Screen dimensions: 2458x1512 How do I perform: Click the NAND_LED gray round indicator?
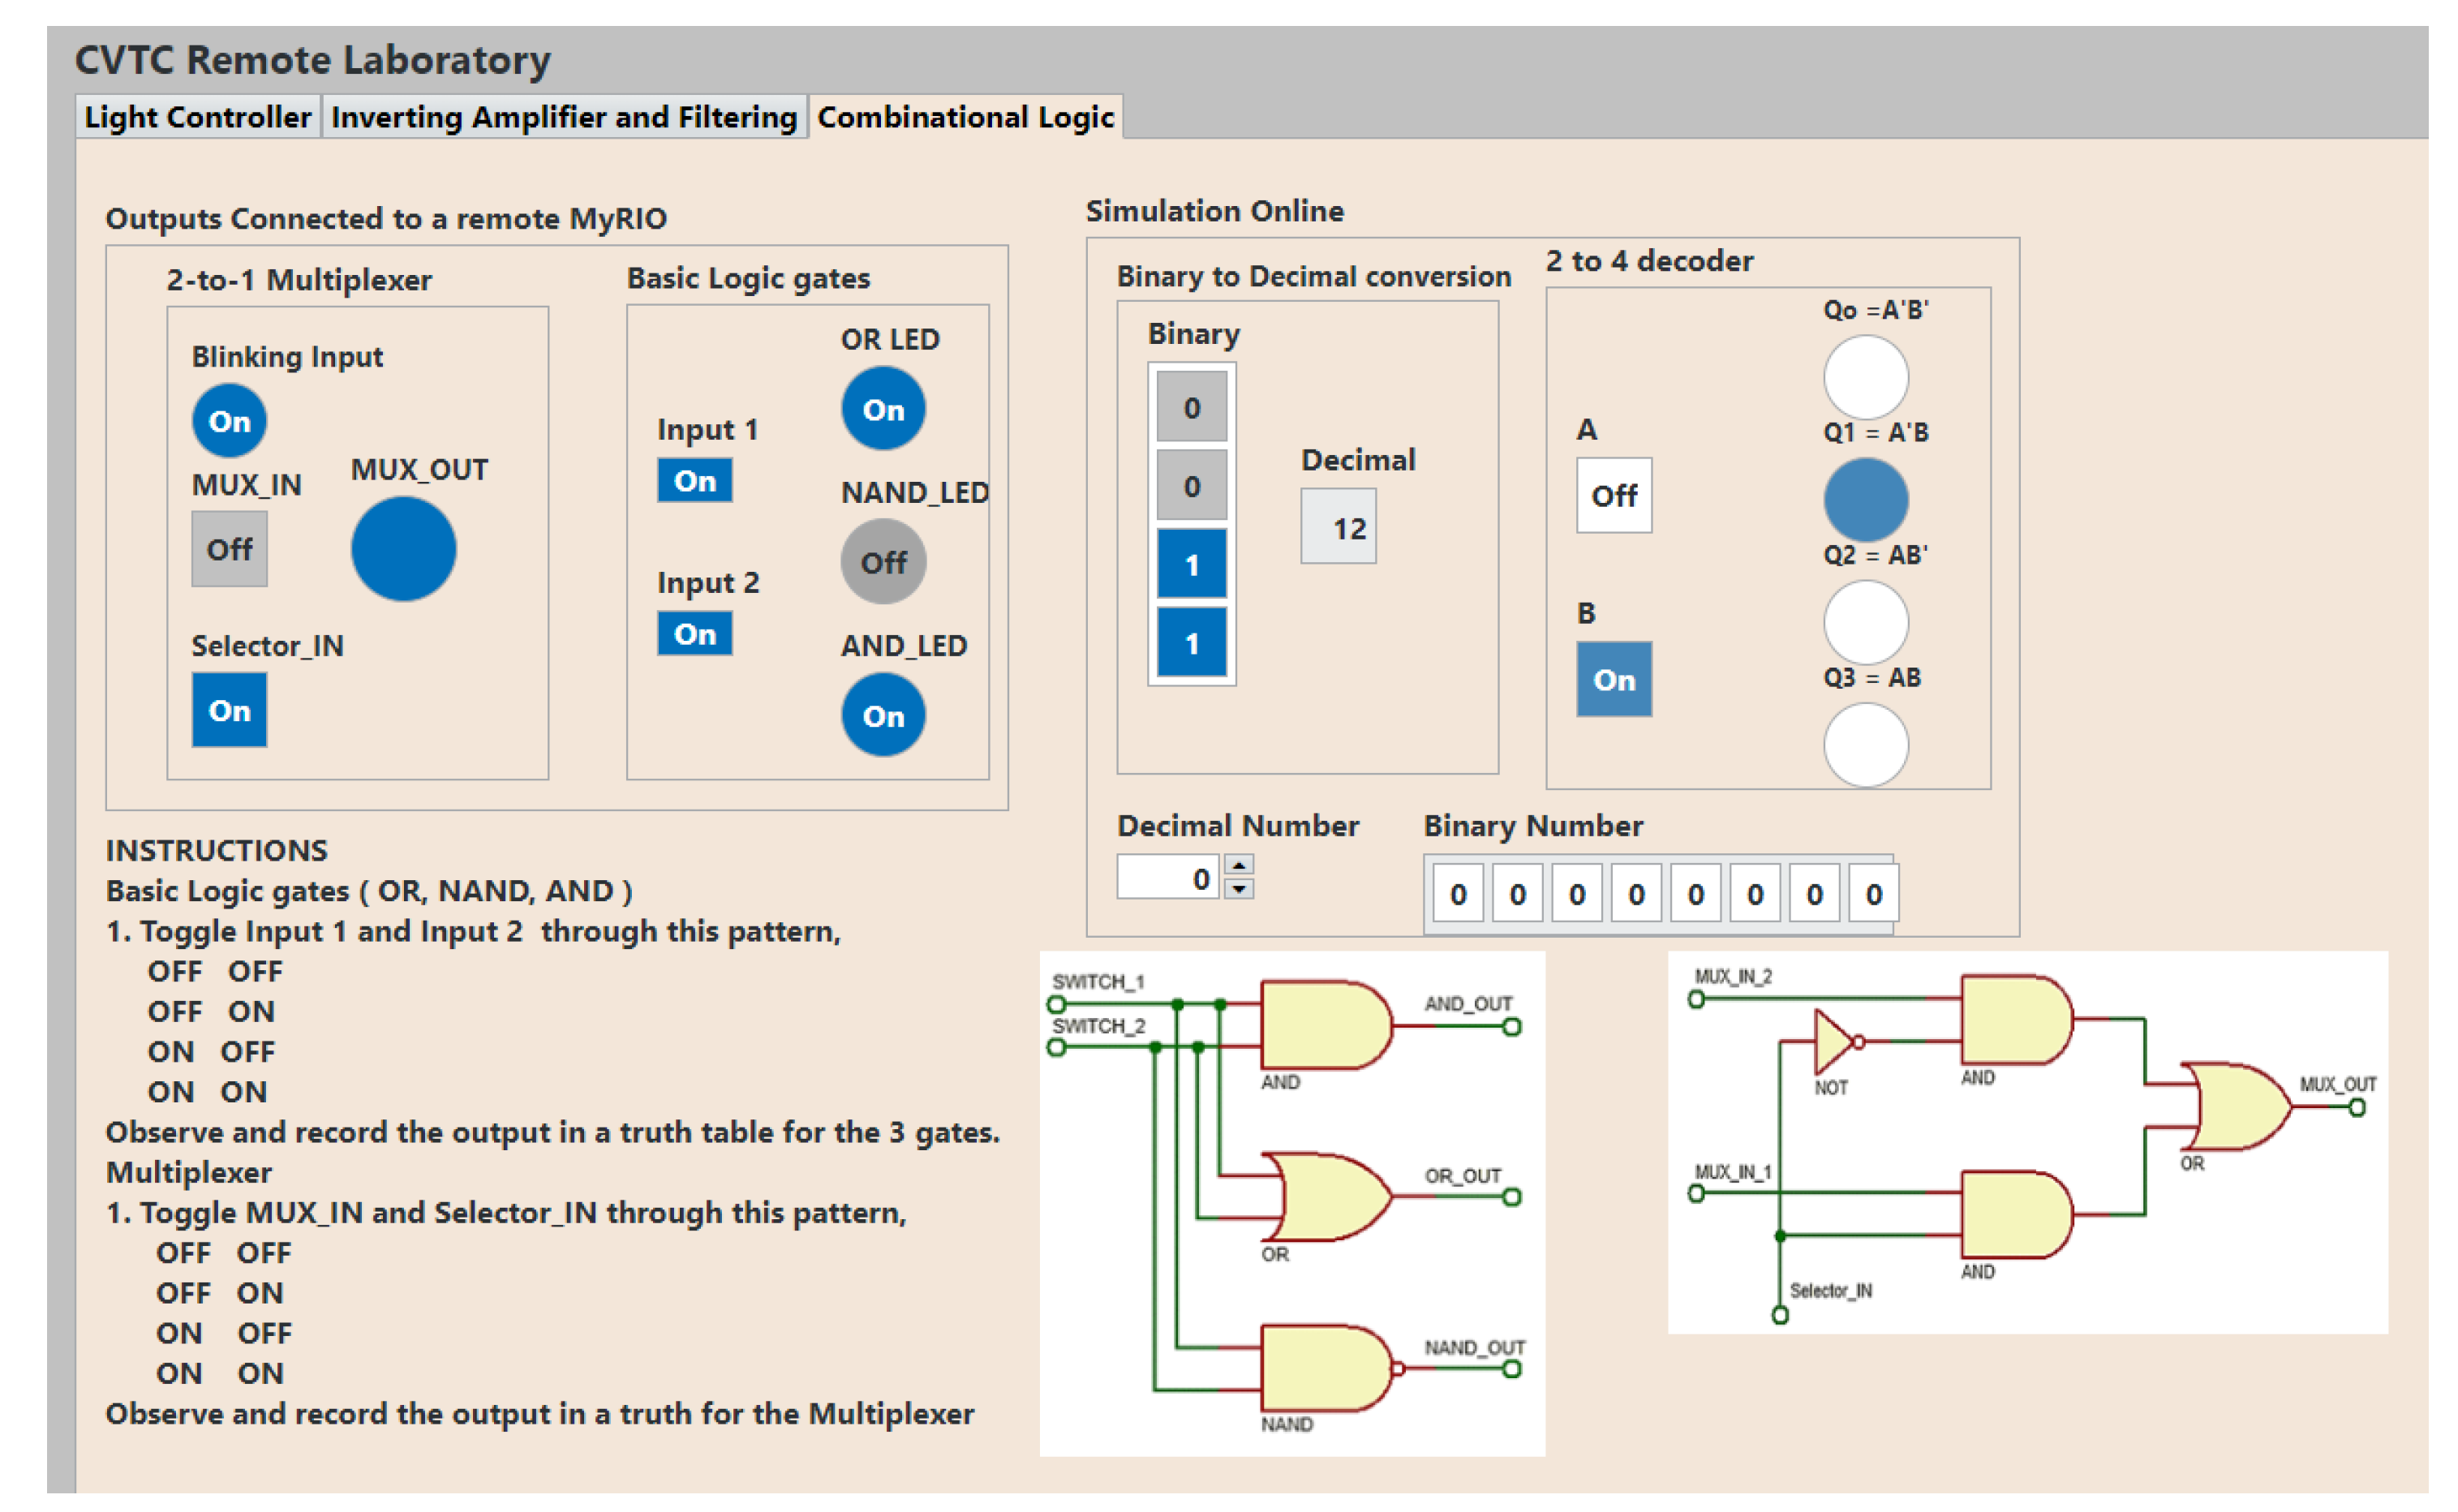point(883,561)
